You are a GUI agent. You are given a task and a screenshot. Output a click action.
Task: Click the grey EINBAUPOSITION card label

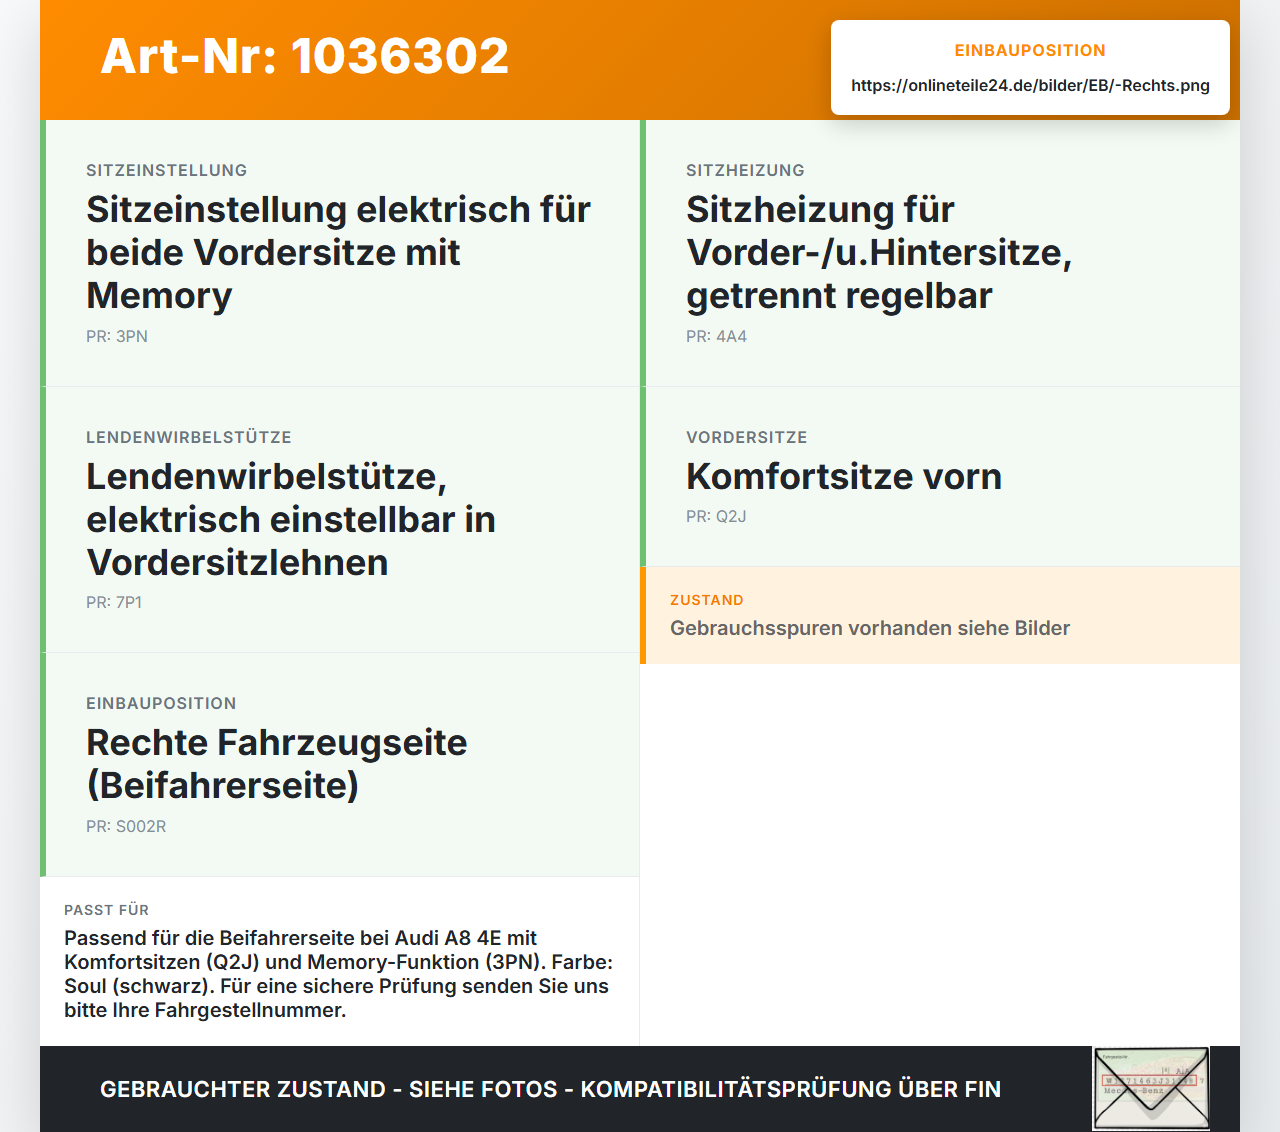click(161, 703)
